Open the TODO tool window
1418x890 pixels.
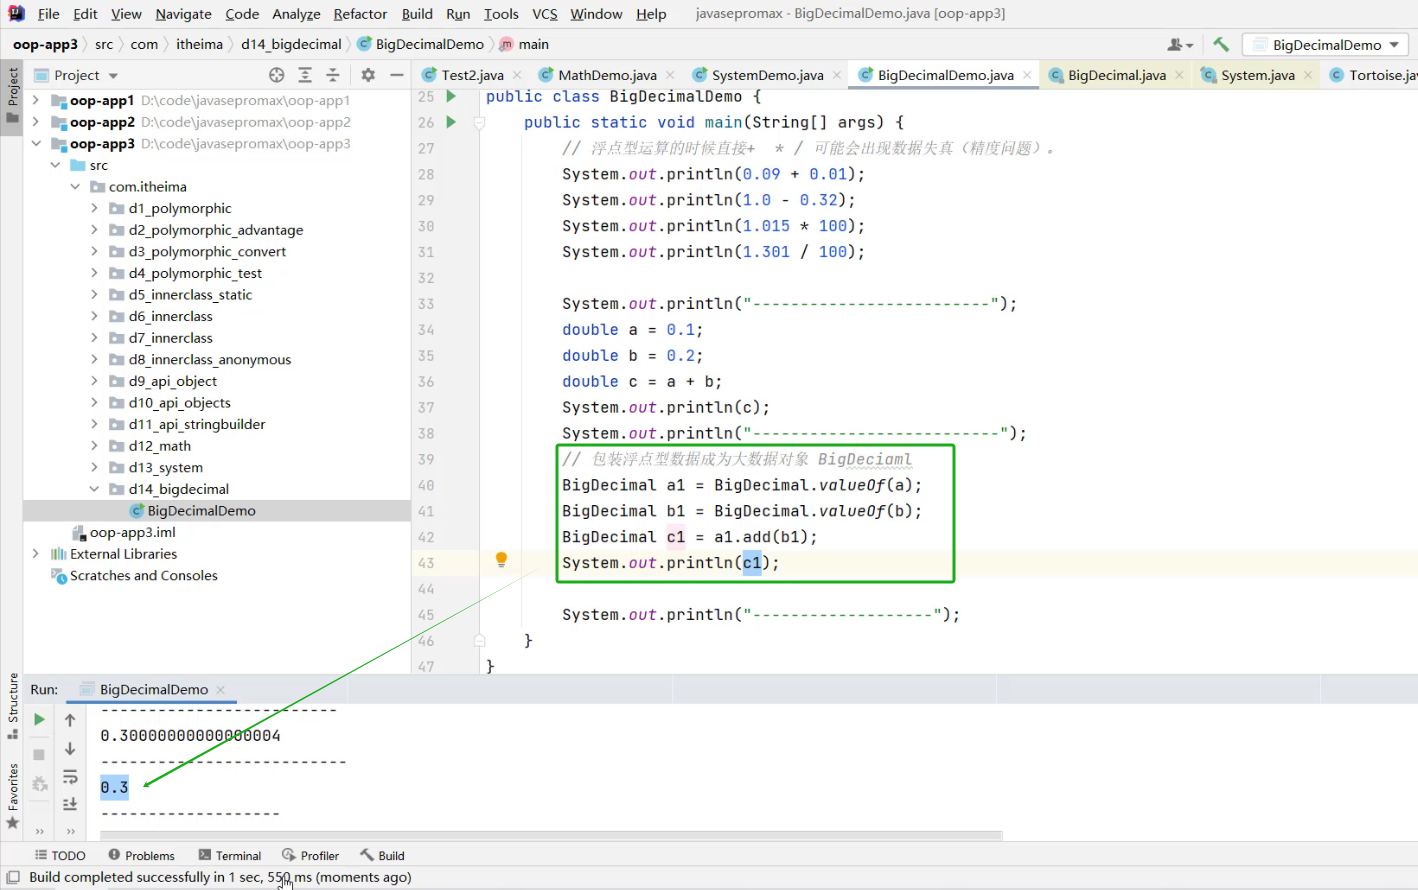pyautogui.click(x=60, y=856)
